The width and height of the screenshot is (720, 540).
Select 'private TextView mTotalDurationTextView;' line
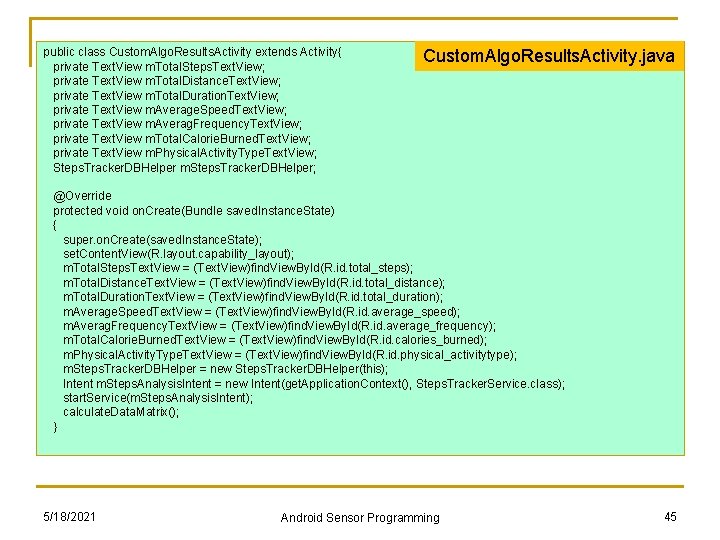[x=166, y=96]
